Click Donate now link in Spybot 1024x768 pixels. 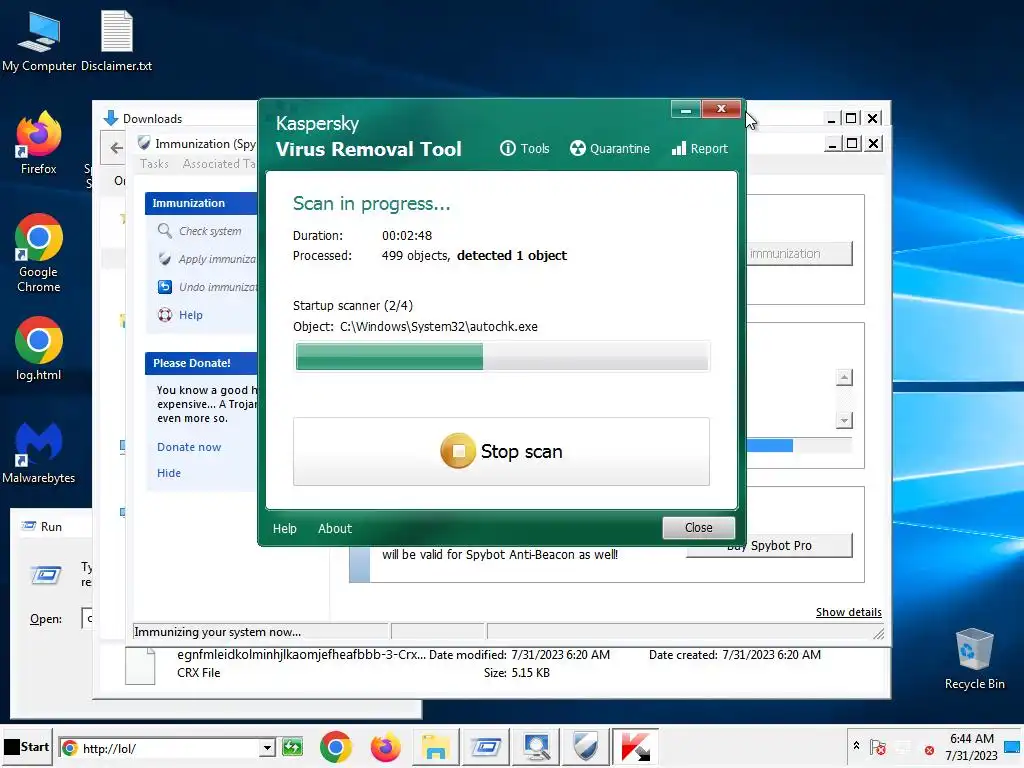[x=189, y=447]
